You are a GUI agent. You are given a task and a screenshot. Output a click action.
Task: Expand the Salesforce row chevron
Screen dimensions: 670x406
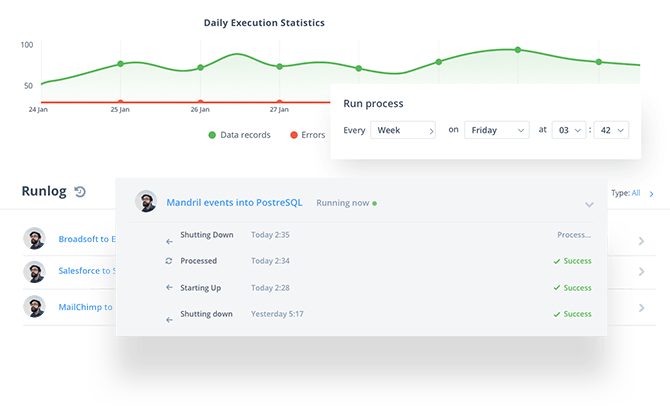(641, 271)
